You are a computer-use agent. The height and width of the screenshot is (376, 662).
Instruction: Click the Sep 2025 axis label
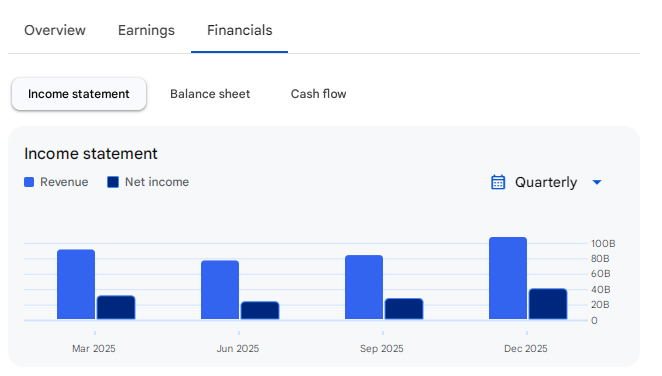[382, 349]
